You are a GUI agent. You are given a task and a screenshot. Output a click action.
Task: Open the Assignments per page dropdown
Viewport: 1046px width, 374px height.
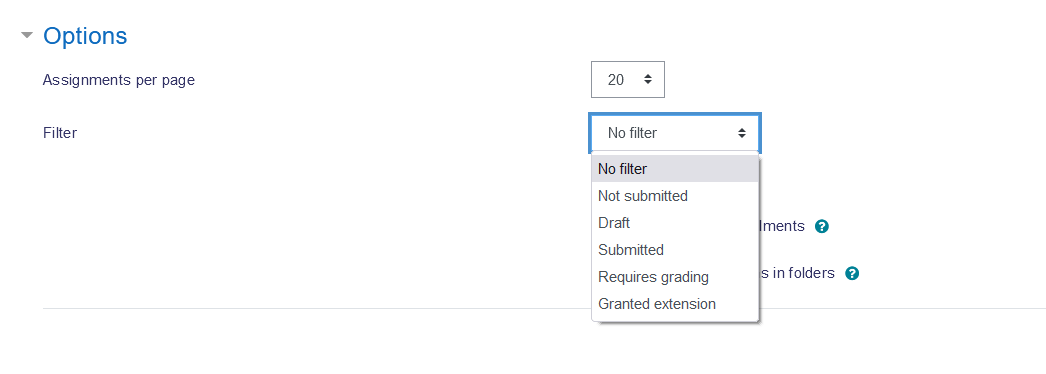[x=628, y=79]
